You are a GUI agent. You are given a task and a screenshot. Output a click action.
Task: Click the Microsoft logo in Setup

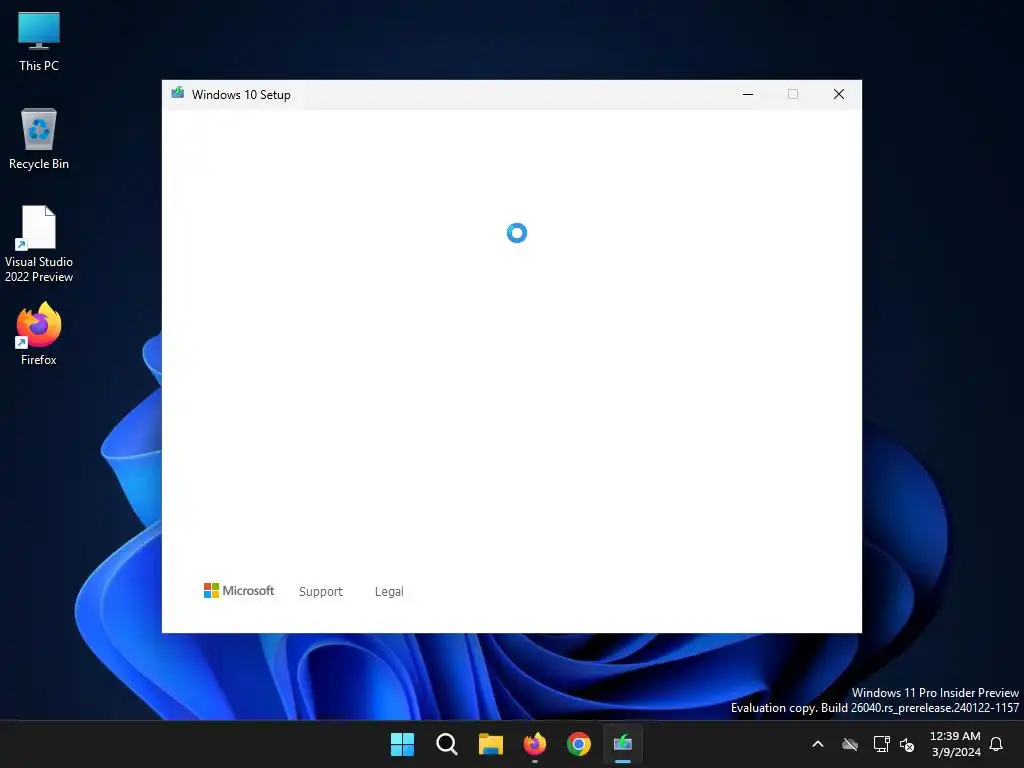[239, 590]
